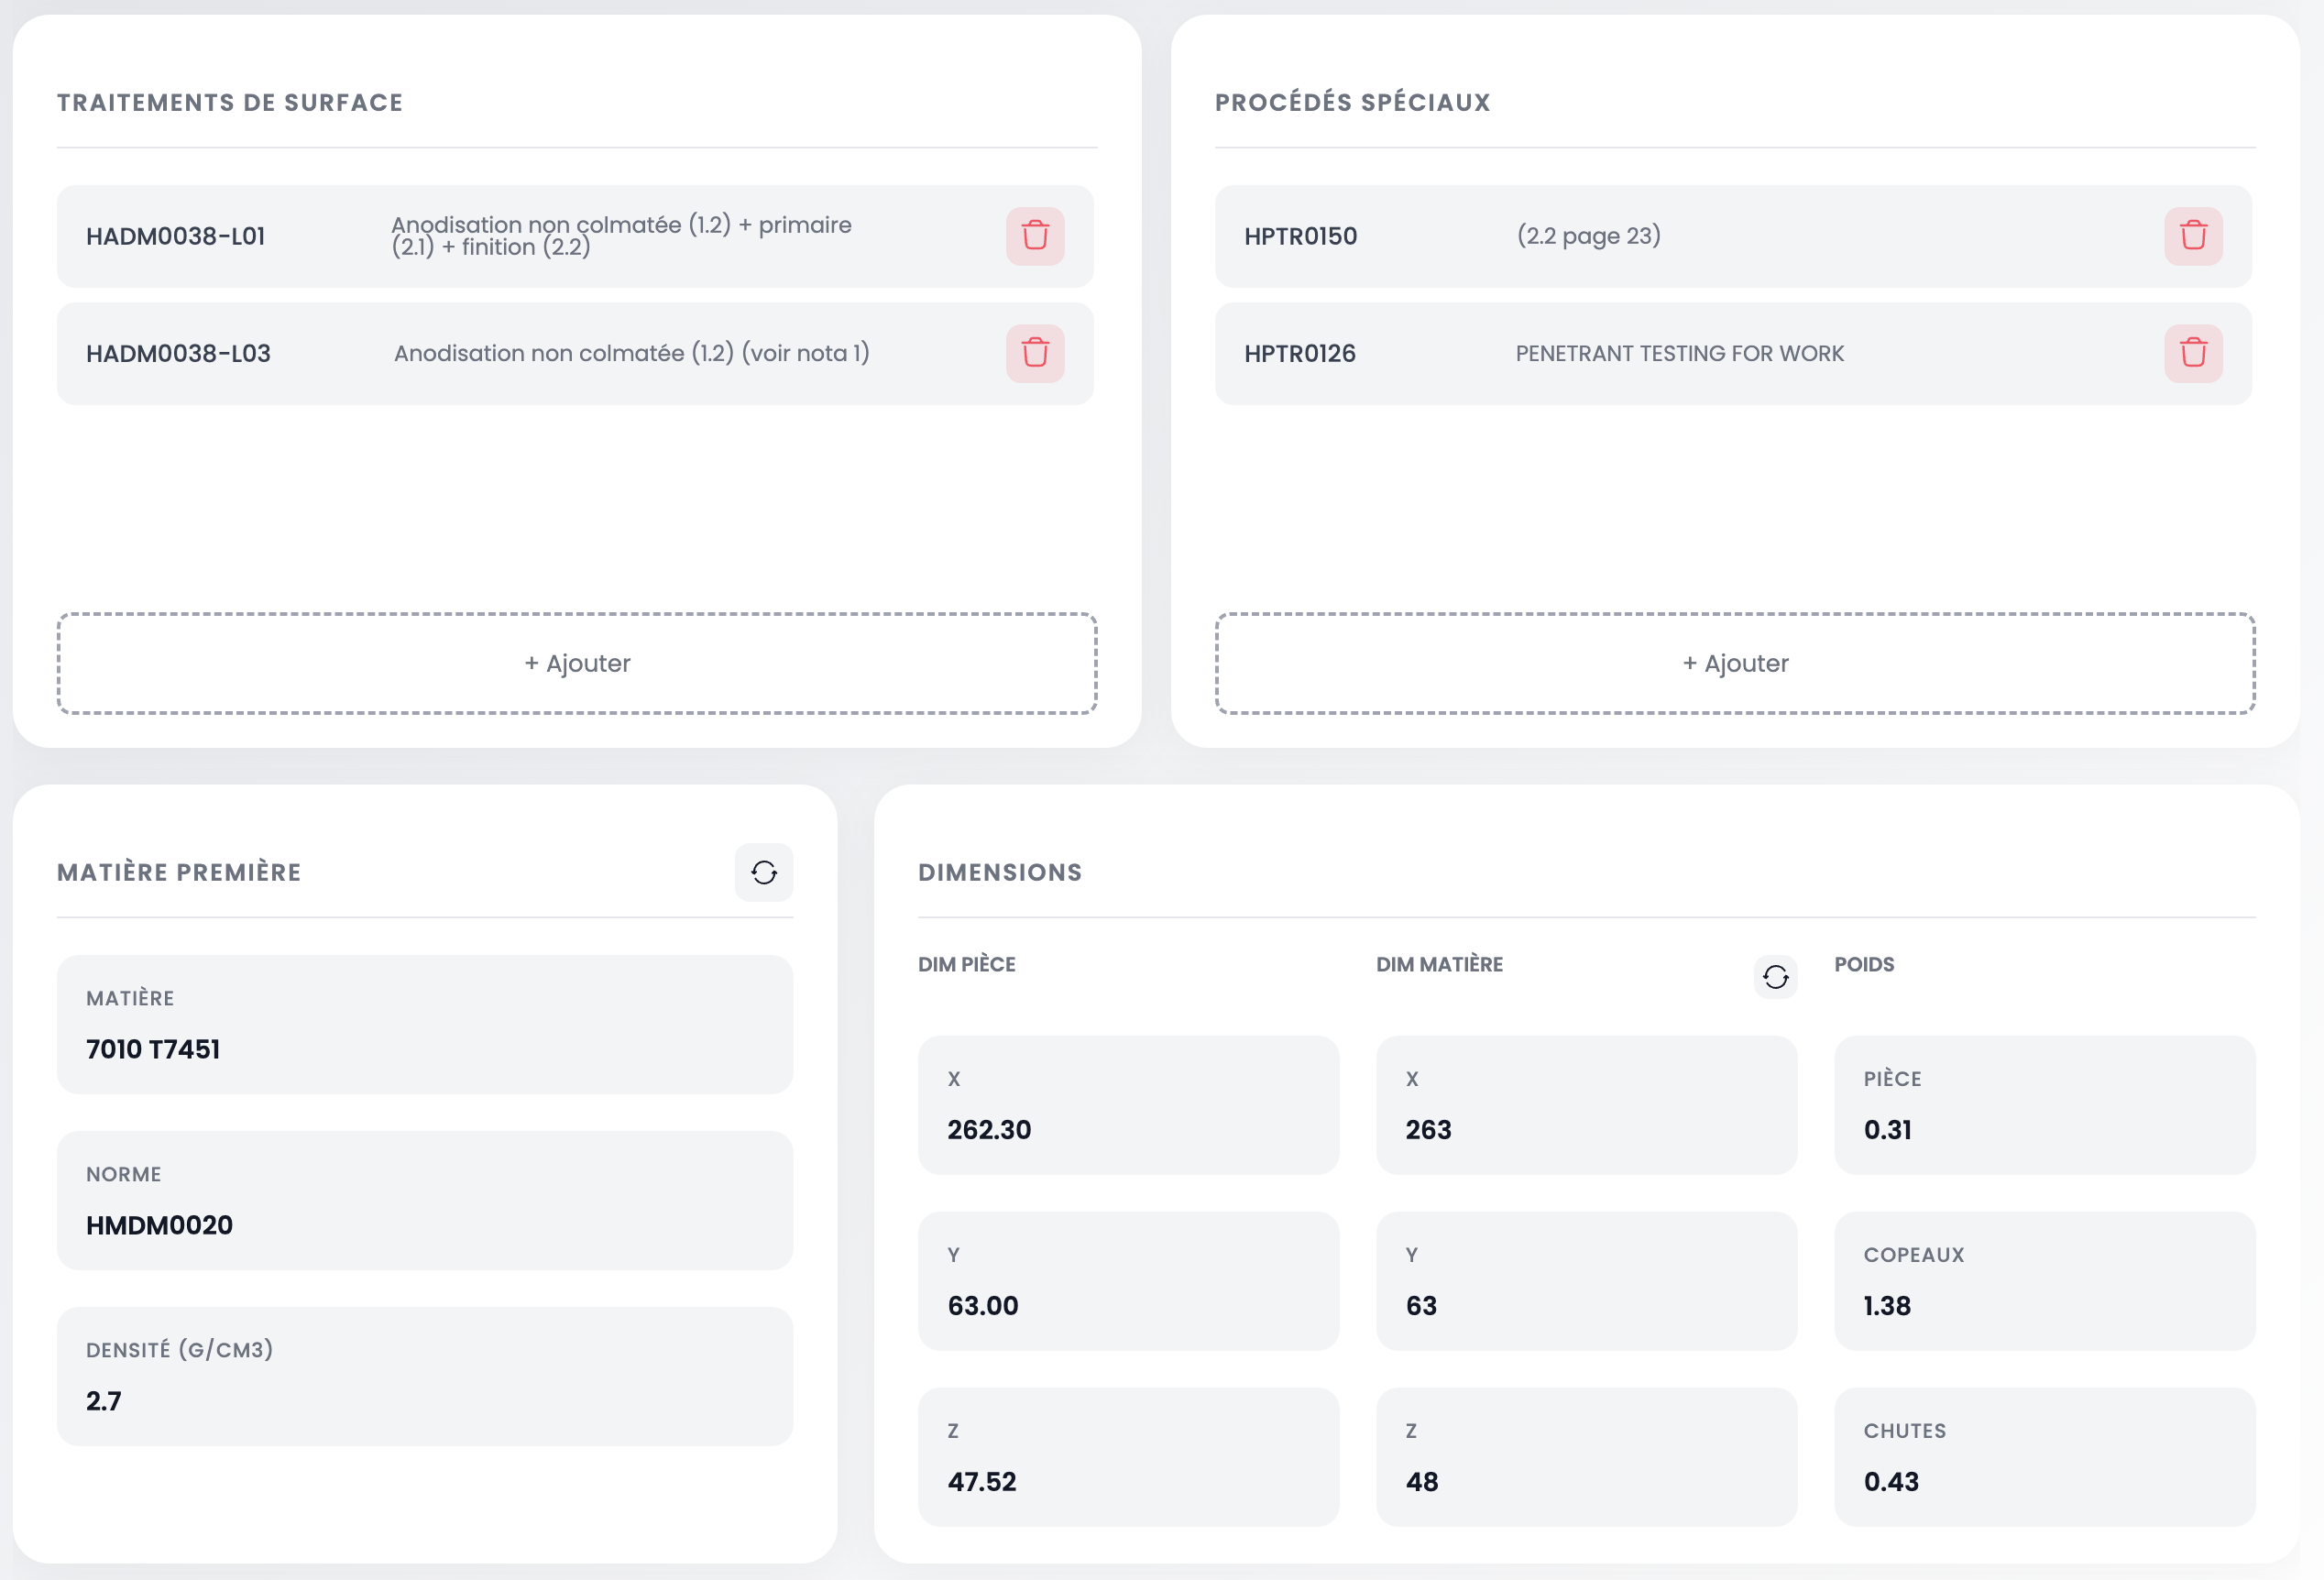Click the Dim Pièce Z value 47.52

pos(1127,1480)
